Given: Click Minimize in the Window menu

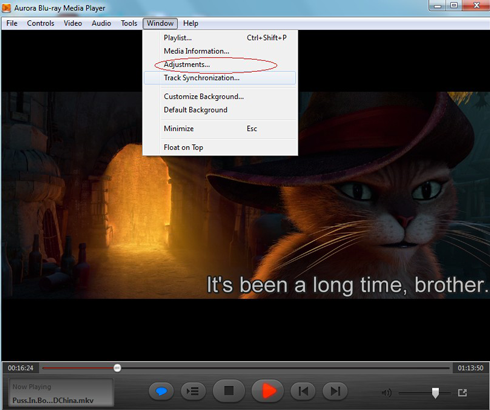Looking at the screenshot, I should coord(220,128).
